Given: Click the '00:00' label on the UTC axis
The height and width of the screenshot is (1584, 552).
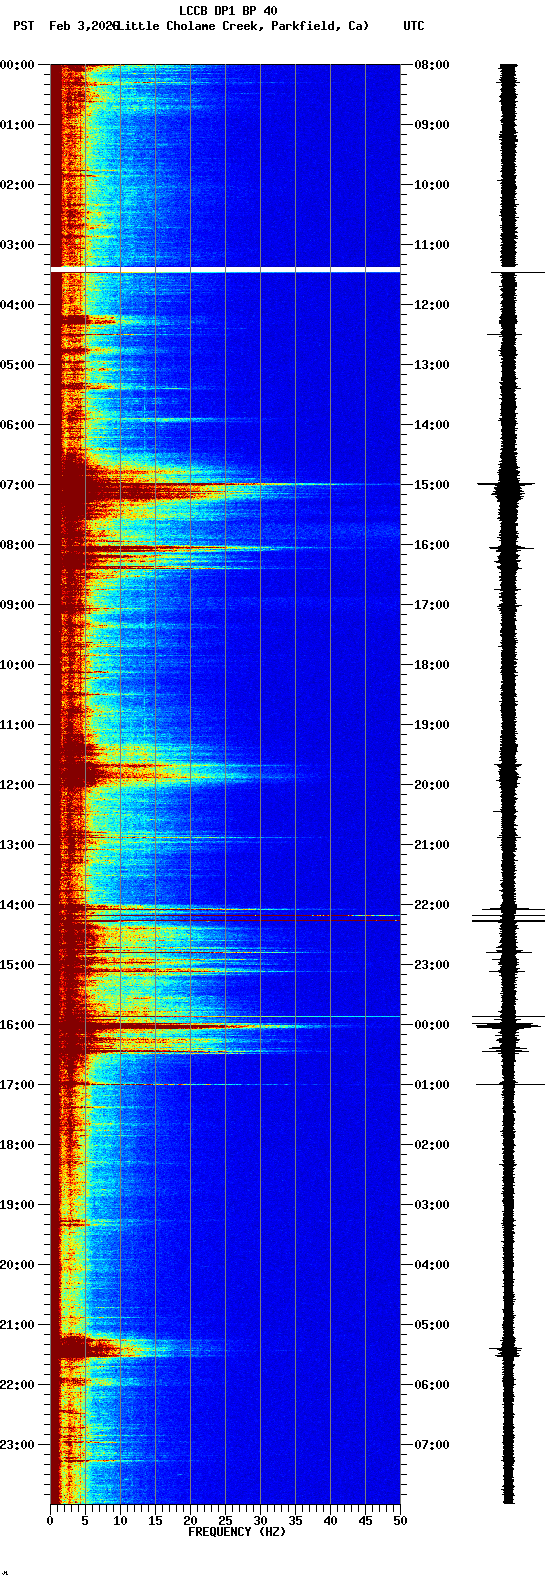Looking at the screenshot, I should click(x=432, y=1025).
